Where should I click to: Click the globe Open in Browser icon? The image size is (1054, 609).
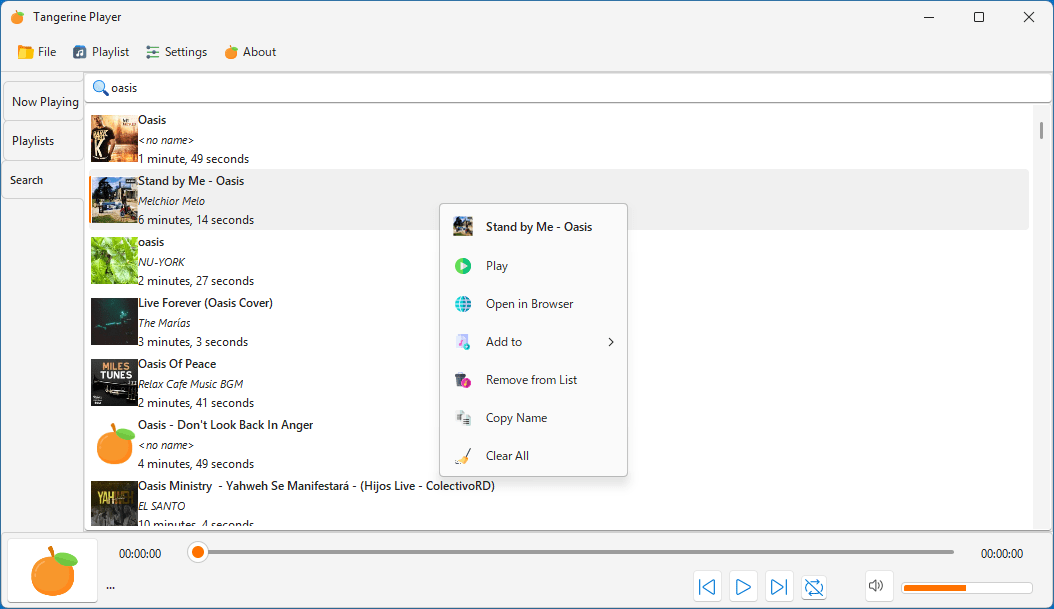pyautogui.click(x=462, y=304)
